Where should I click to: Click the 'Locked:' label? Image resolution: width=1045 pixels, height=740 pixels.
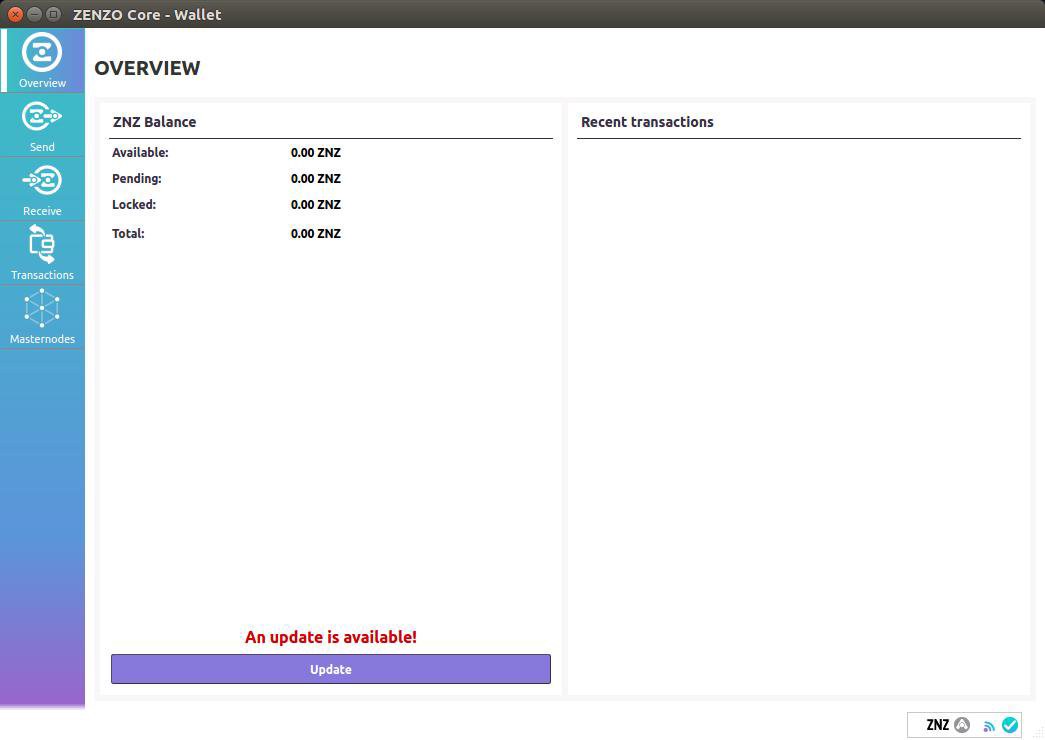coord(134,205)
